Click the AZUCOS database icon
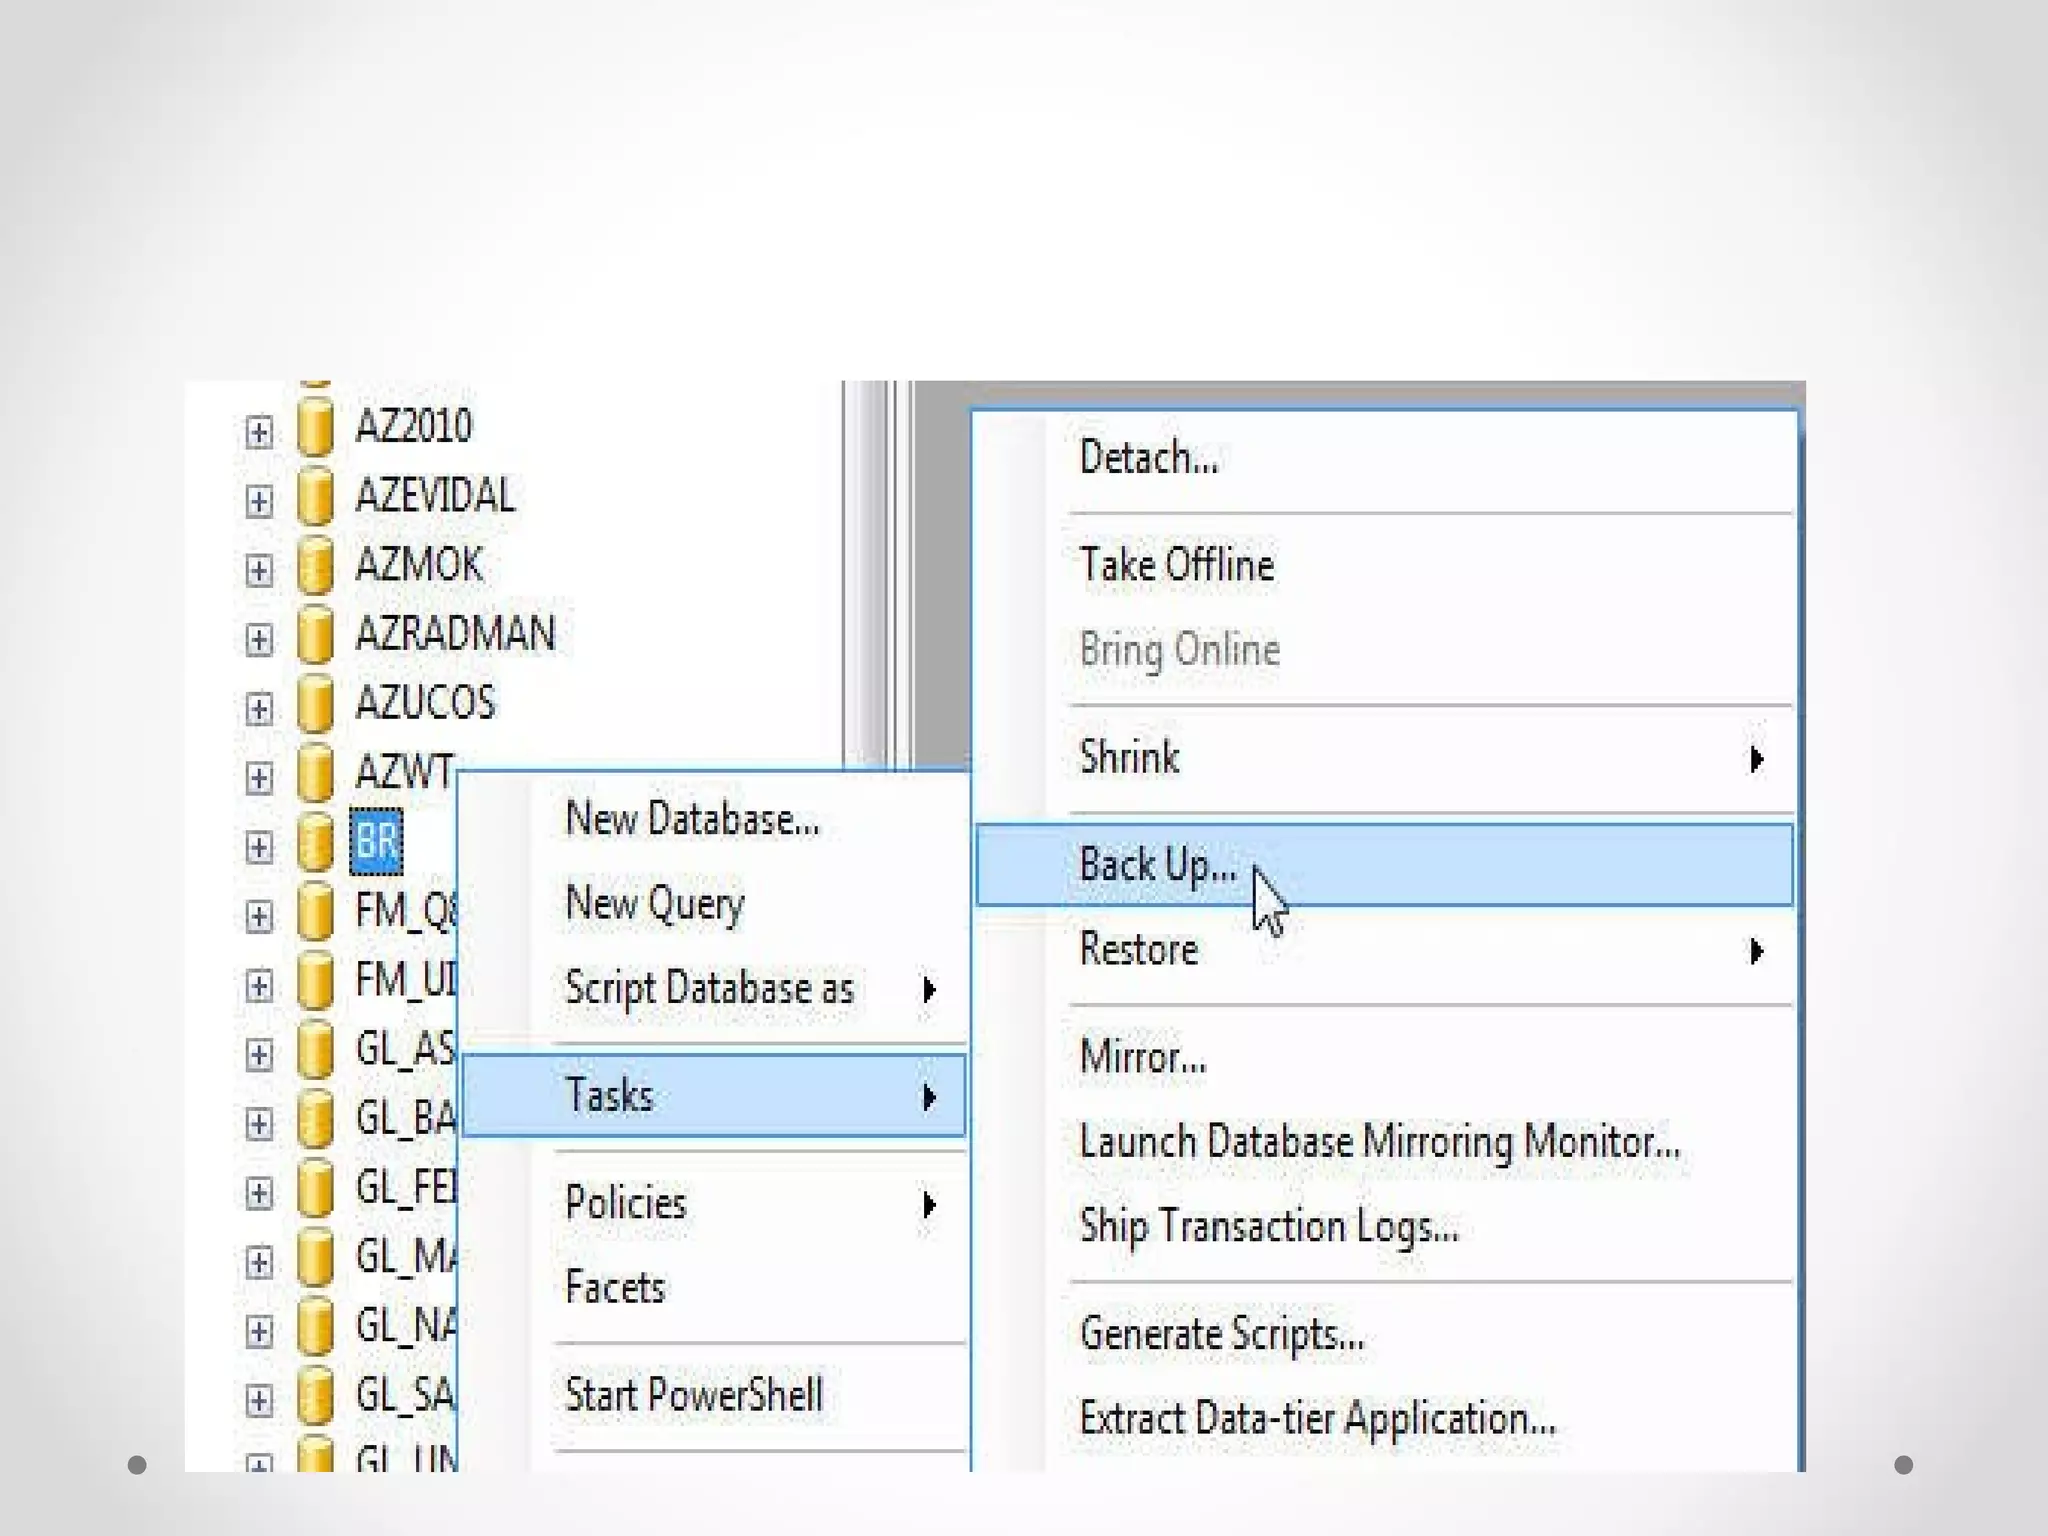2048x1536 pixels. coord(315,705)
